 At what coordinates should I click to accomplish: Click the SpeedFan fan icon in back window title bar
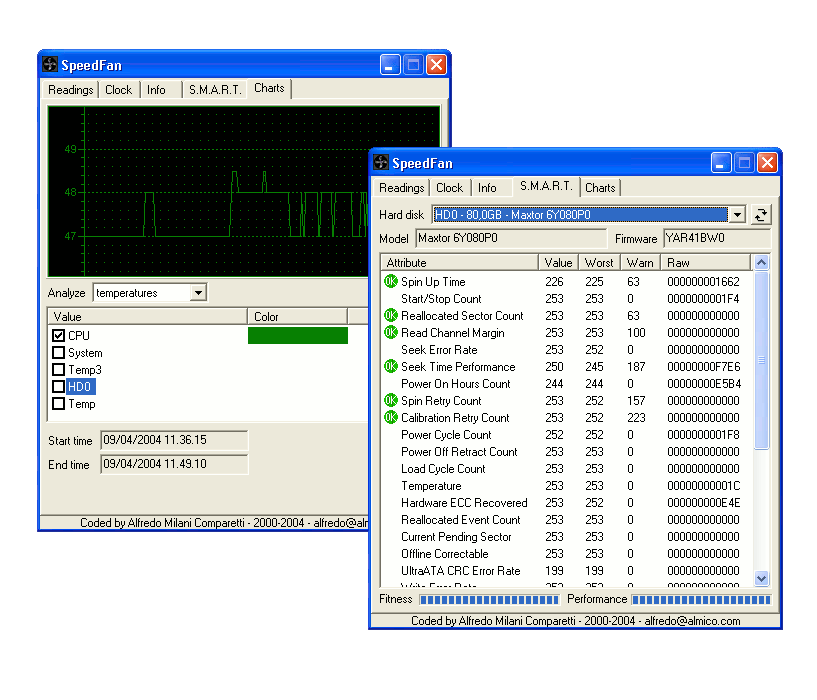pos(50,65)
